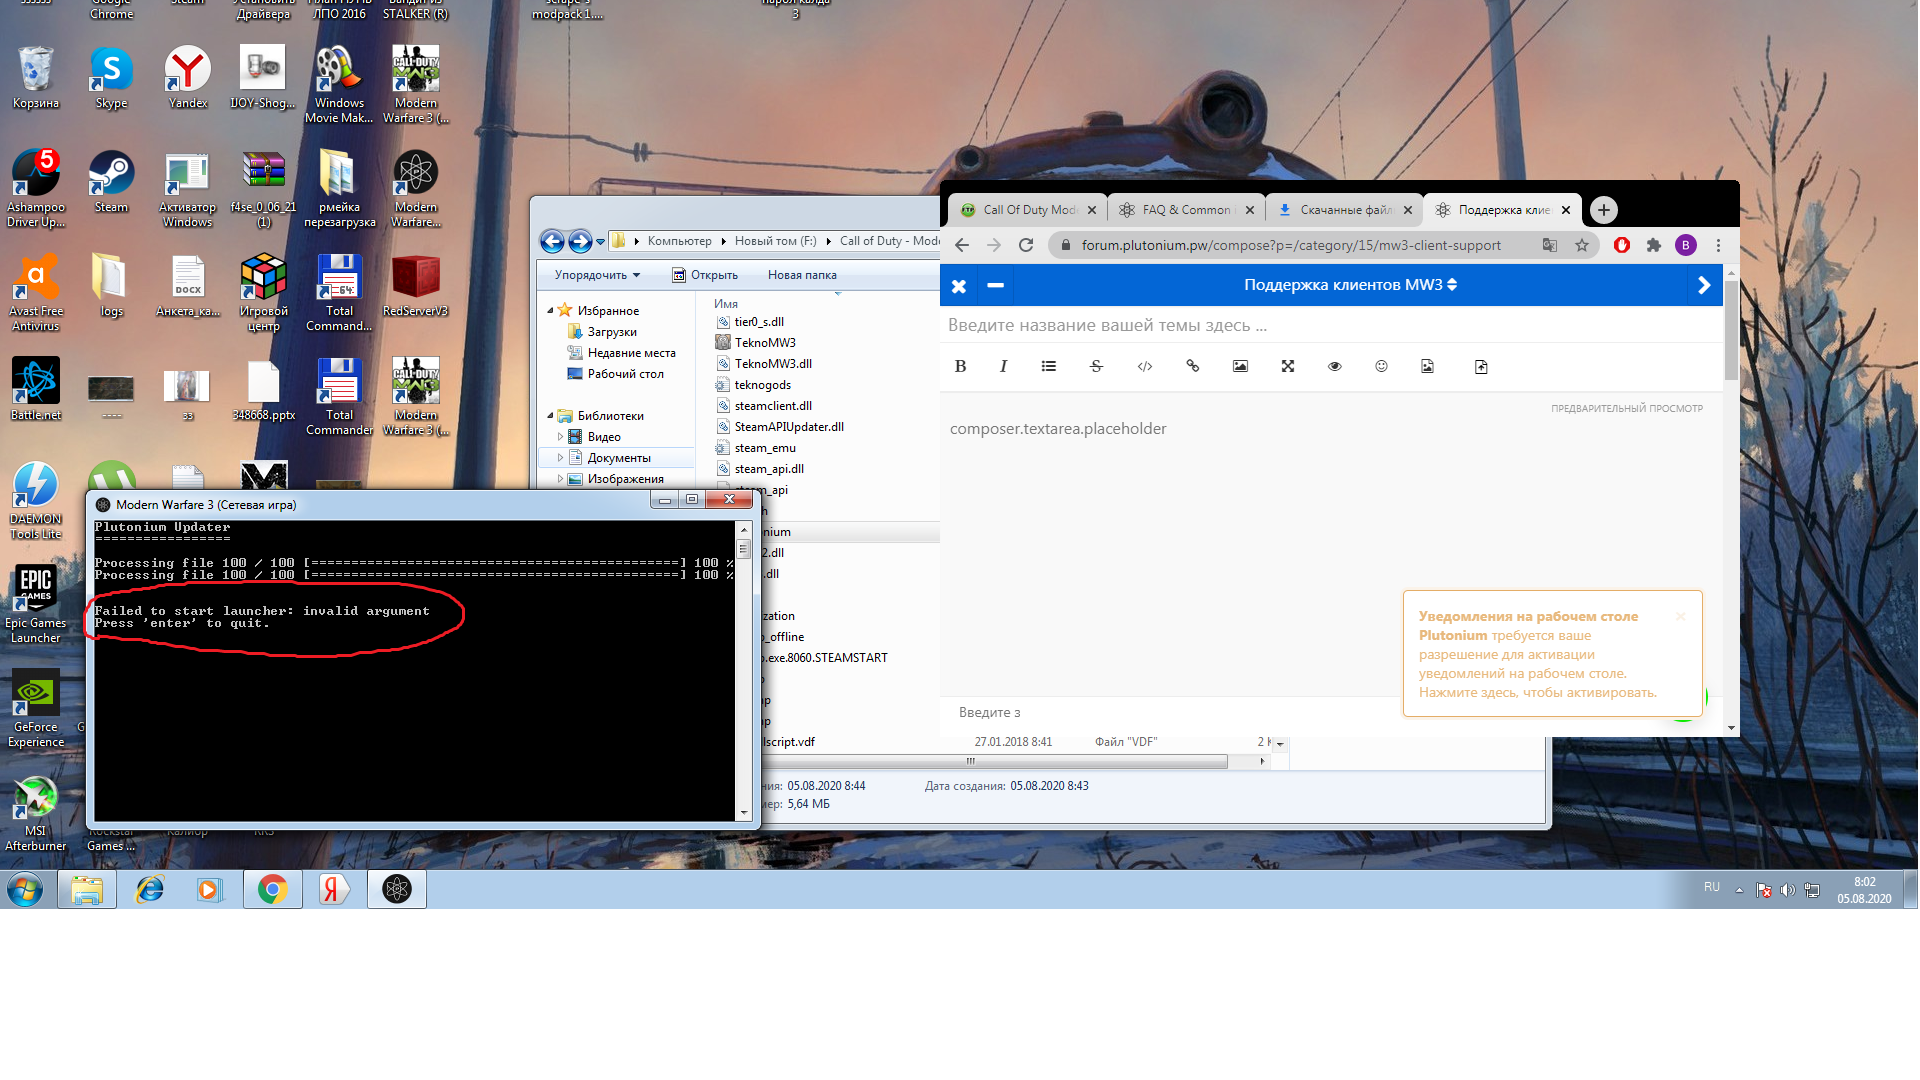The height and width of the screenshot is (1080, 1920).
Task: Switch composer to fullscreen zen mode
Action: coord(1288,366)
